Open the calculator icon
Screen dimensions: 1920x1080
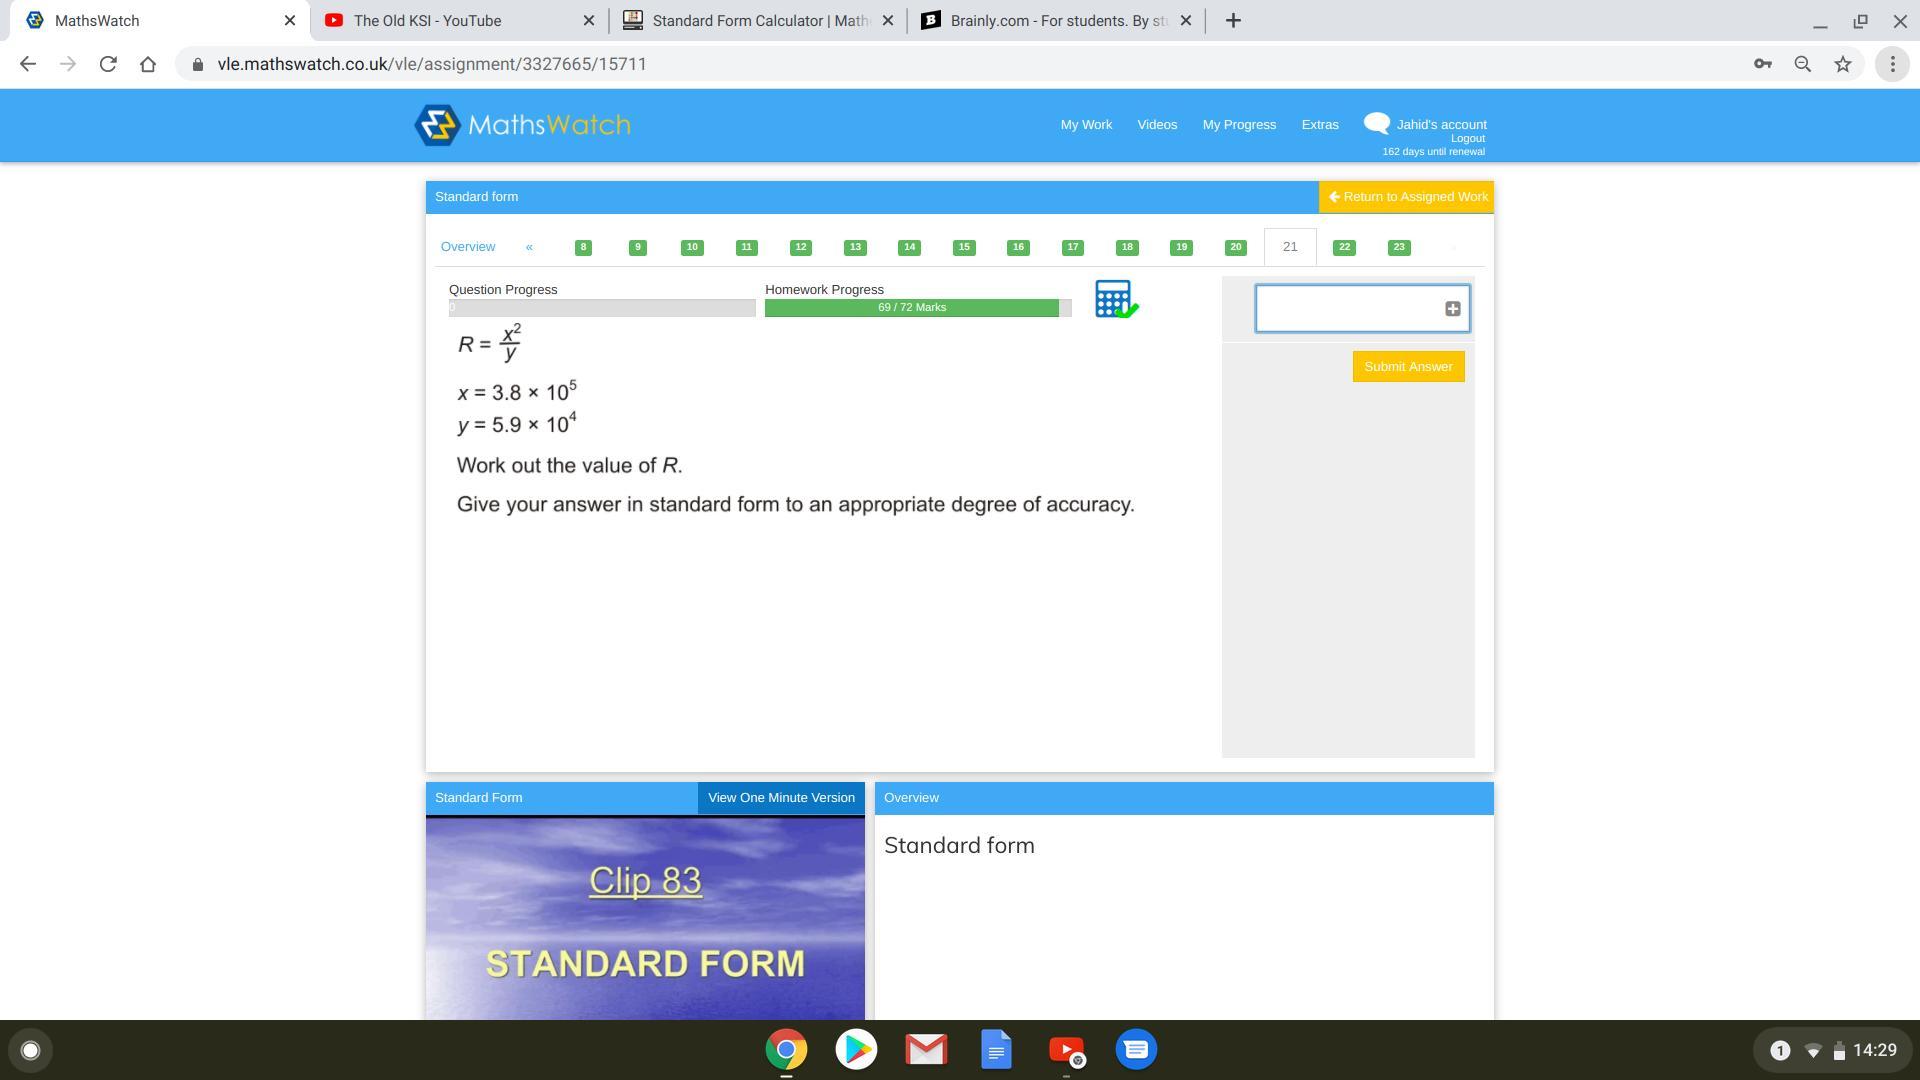pyautogui.click(x=1114, y=299)
